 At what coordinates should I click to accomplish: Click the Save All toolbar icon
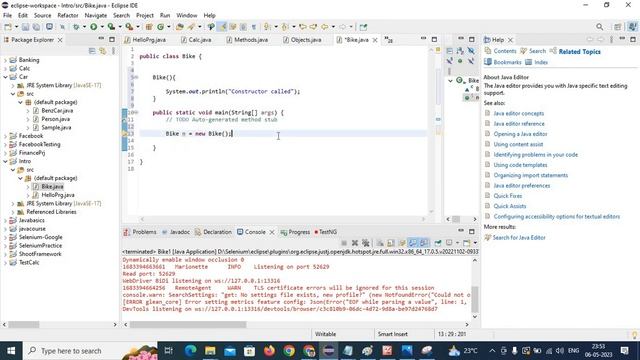(x=36, y=27)
